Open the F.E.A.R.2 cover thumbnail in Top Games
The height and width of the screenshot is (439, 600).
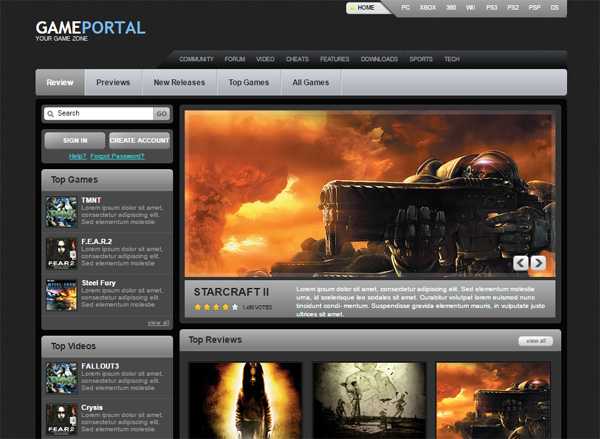point(62,253)
